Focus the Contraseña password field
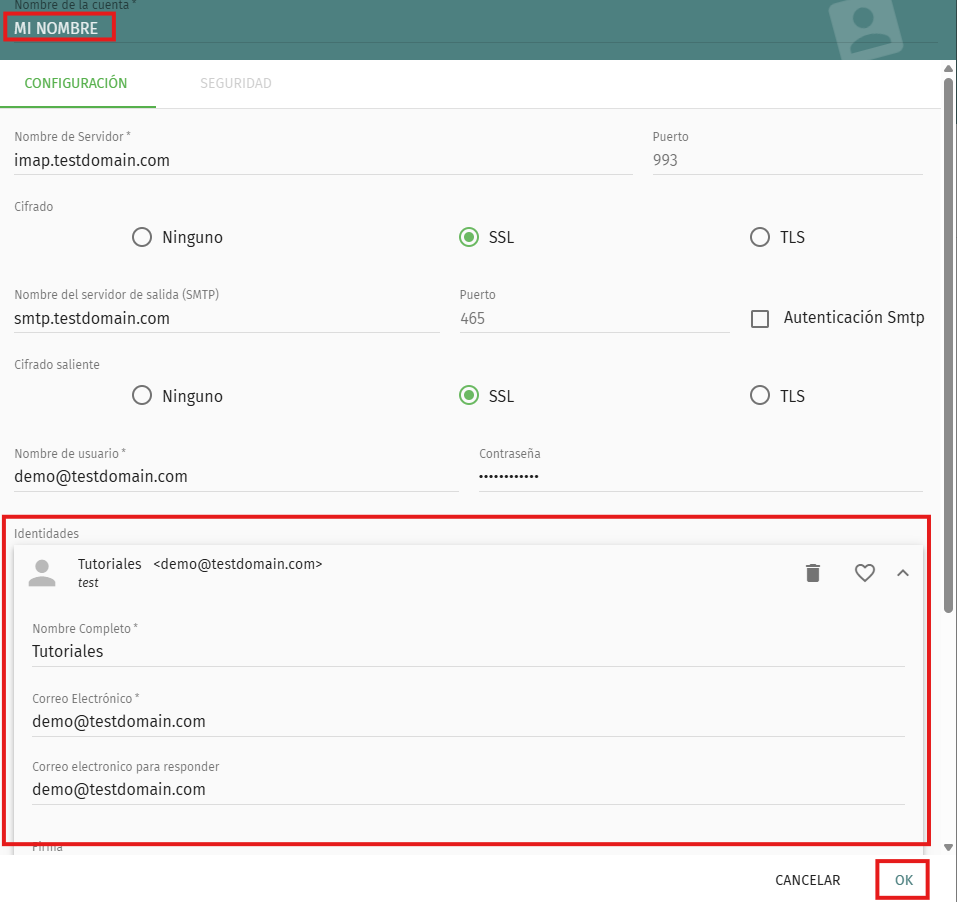 click(700, 477)
